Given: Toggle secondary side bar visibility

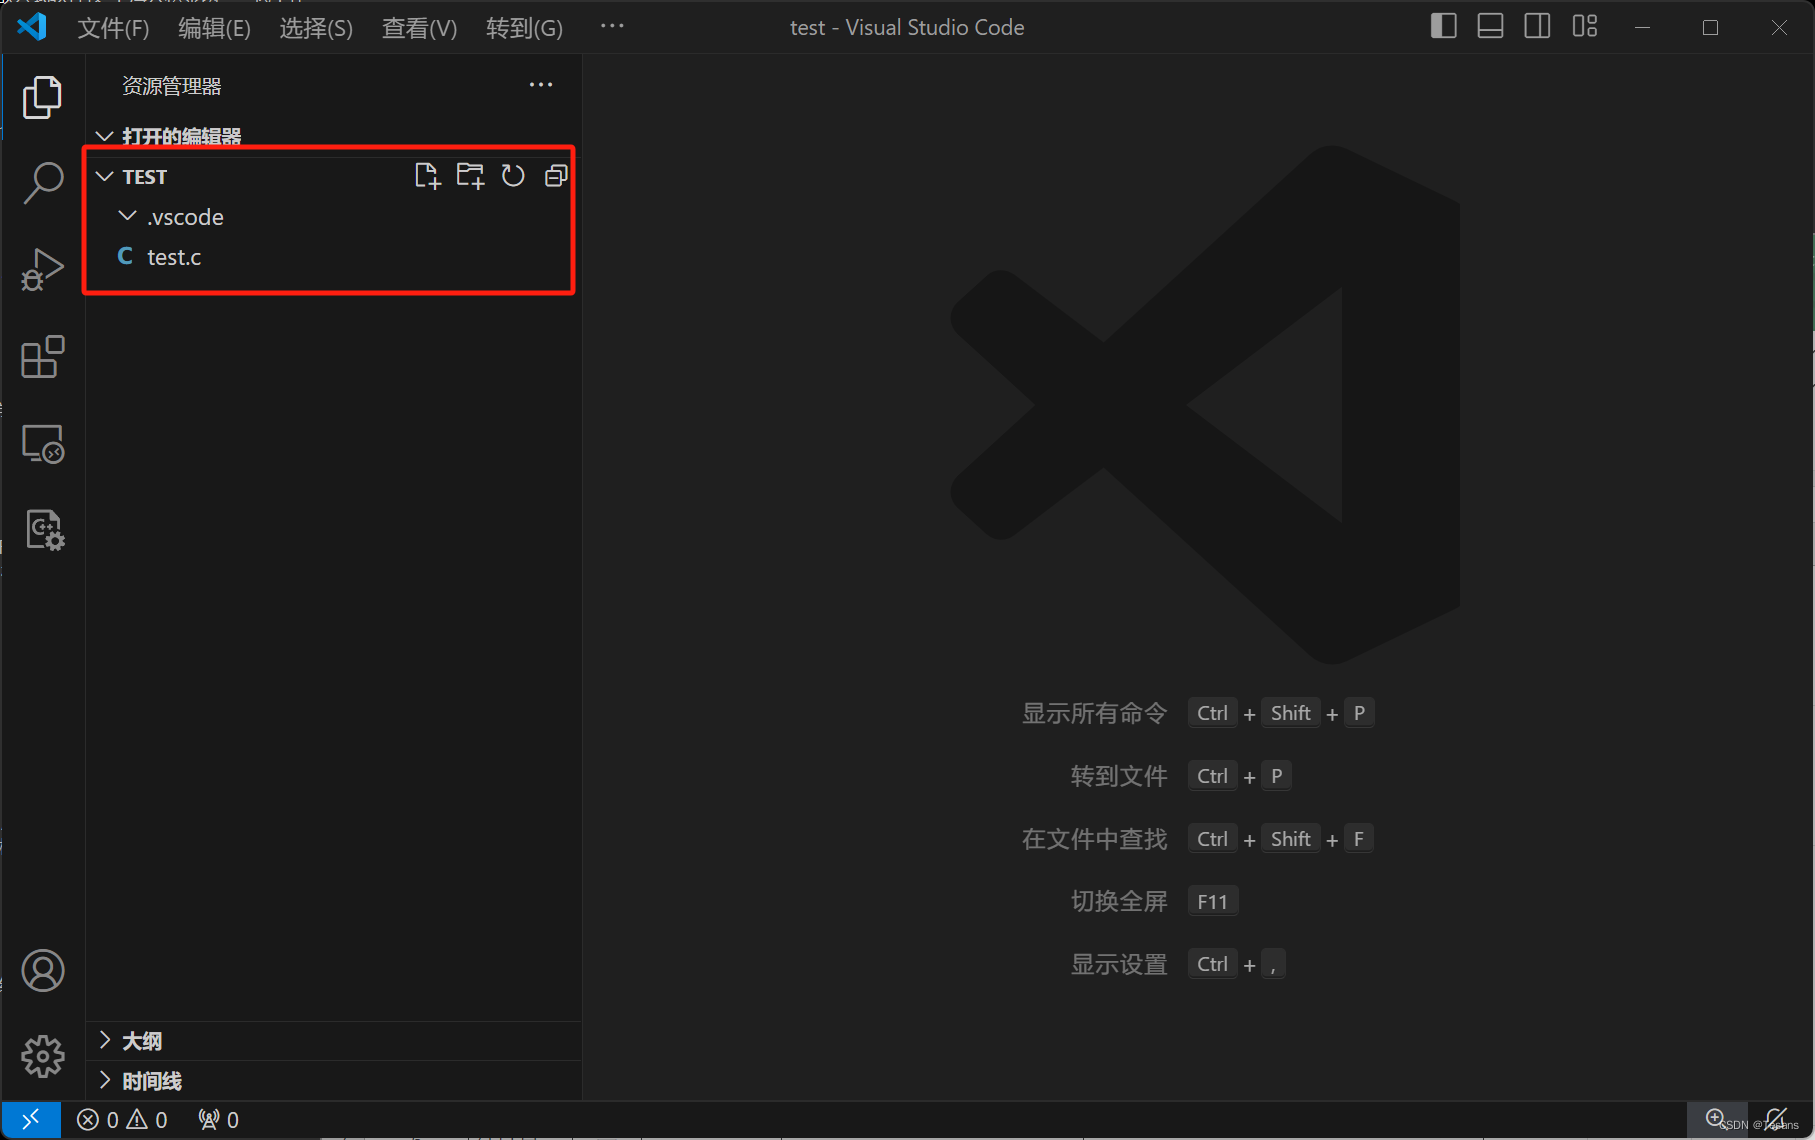Looking at the screenshot, I should (x=1537, y=27).
